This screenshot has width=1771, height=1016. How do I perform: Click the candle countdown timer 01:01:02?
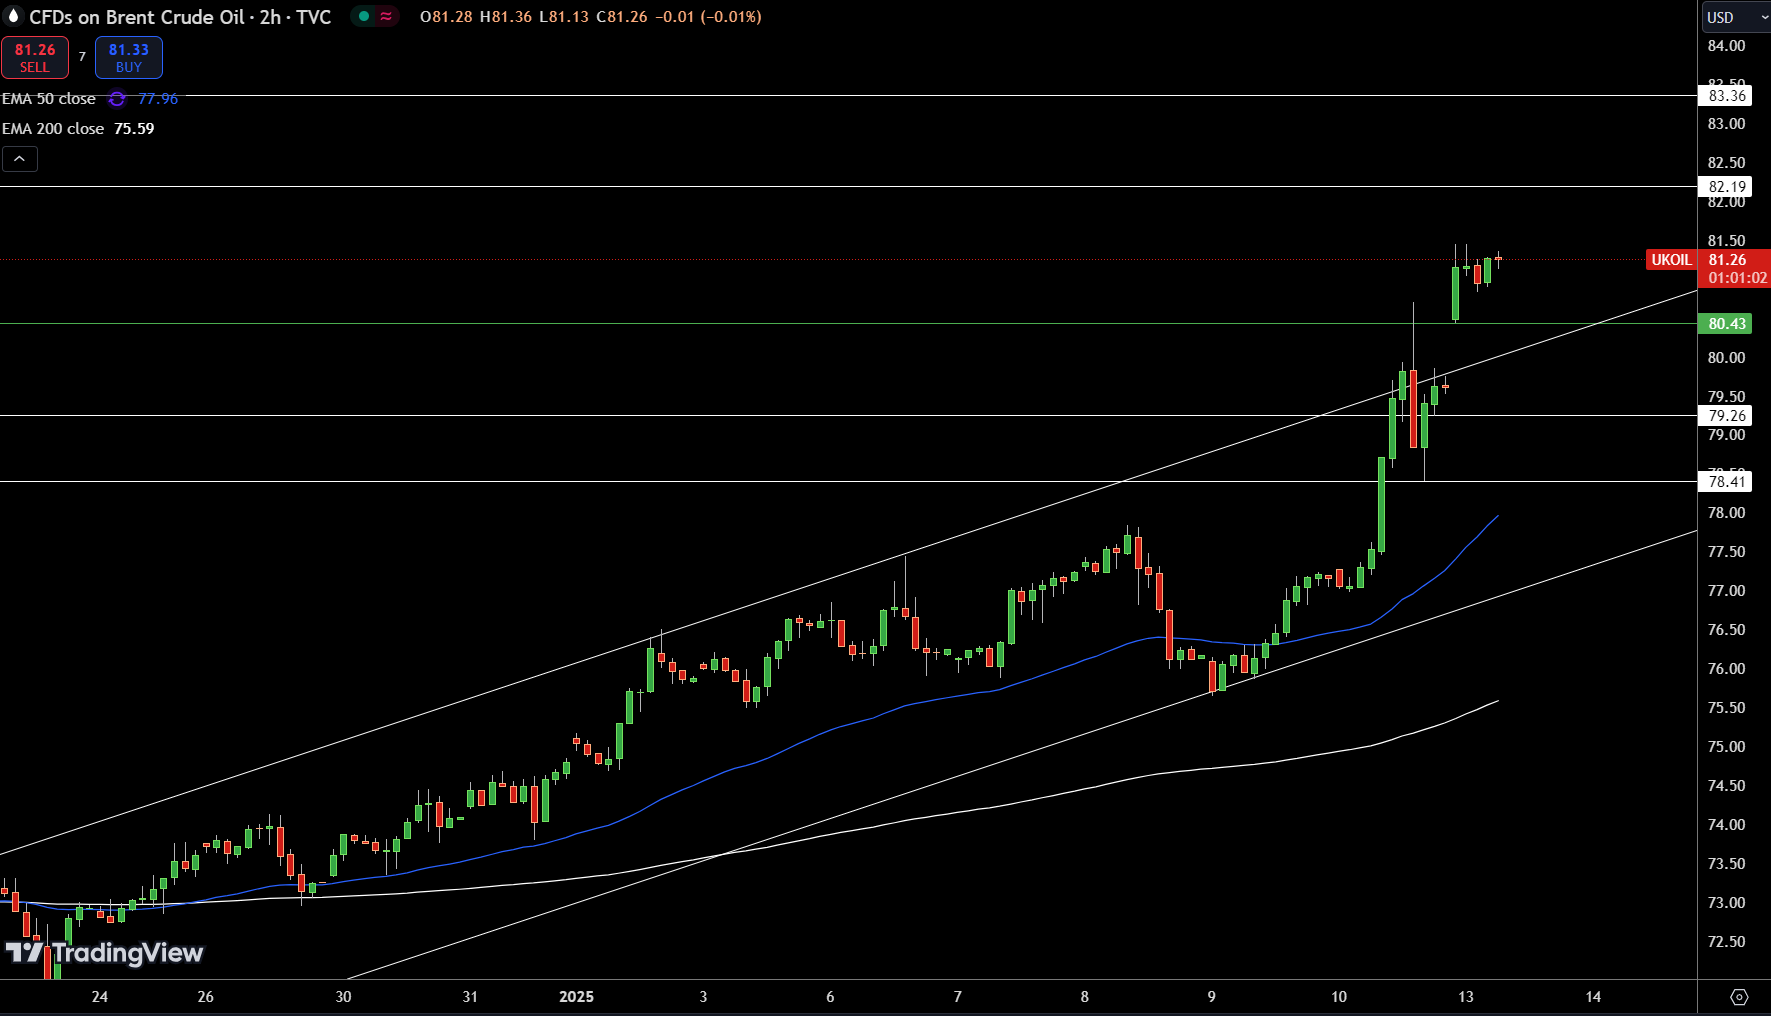(1737, 278)
